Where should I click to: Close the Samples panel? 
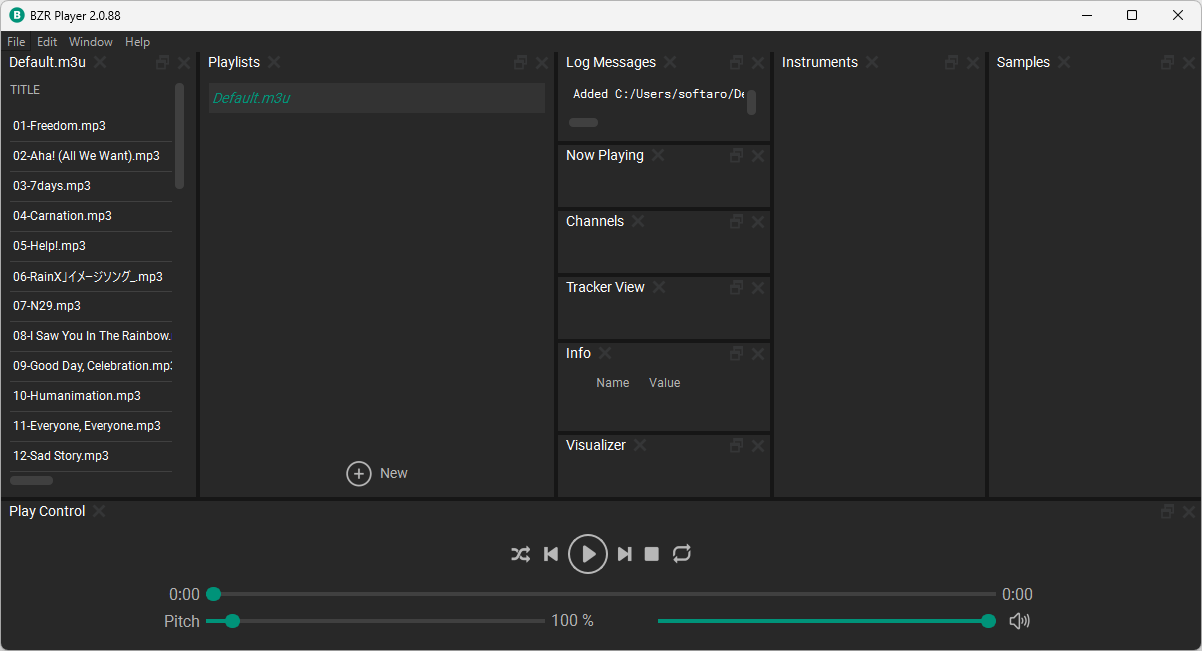(1189, 63)
